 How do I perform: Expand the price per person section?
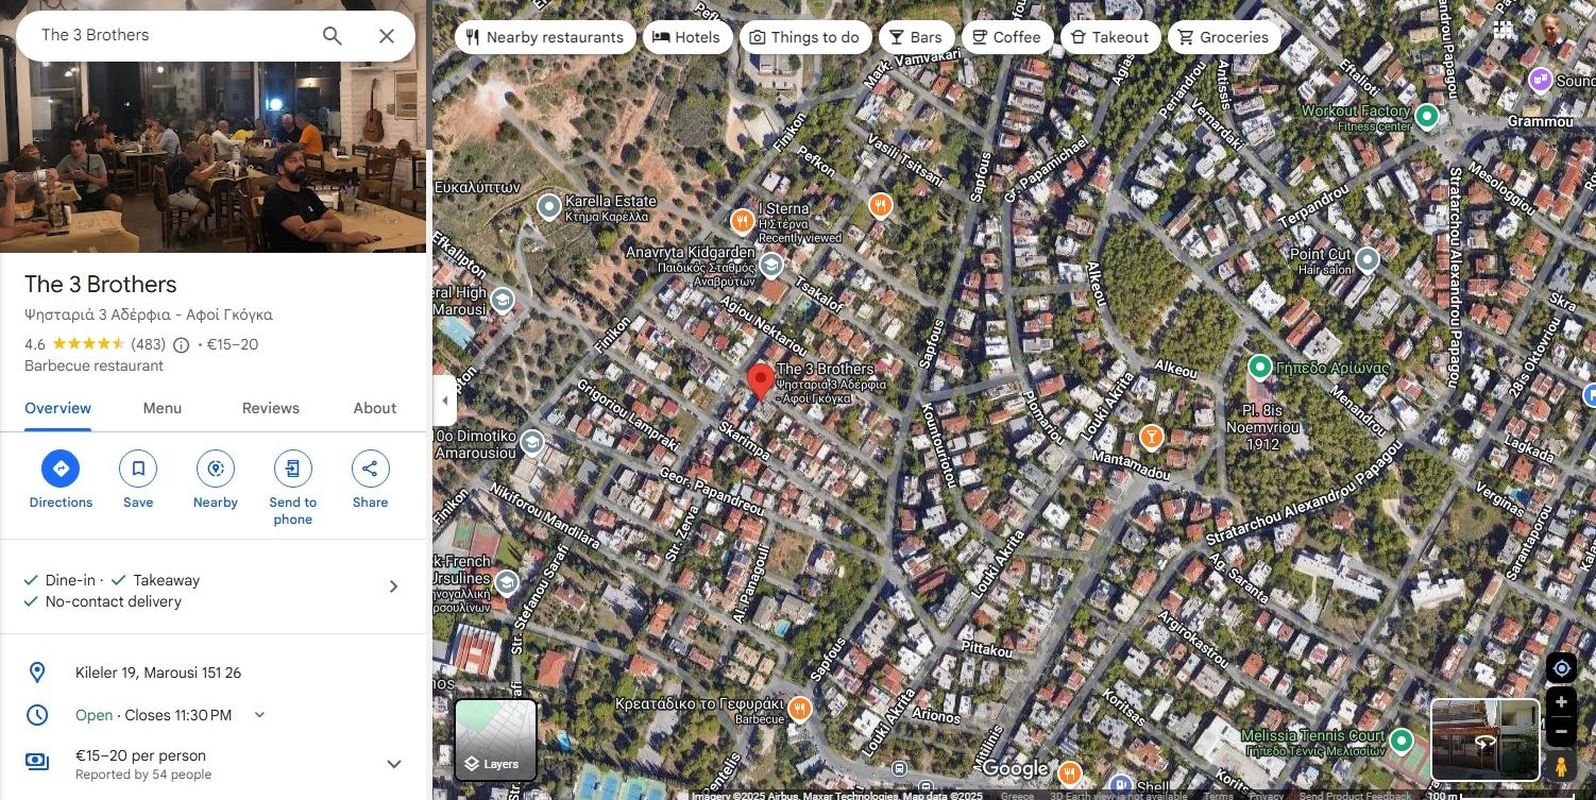(394, 764)
